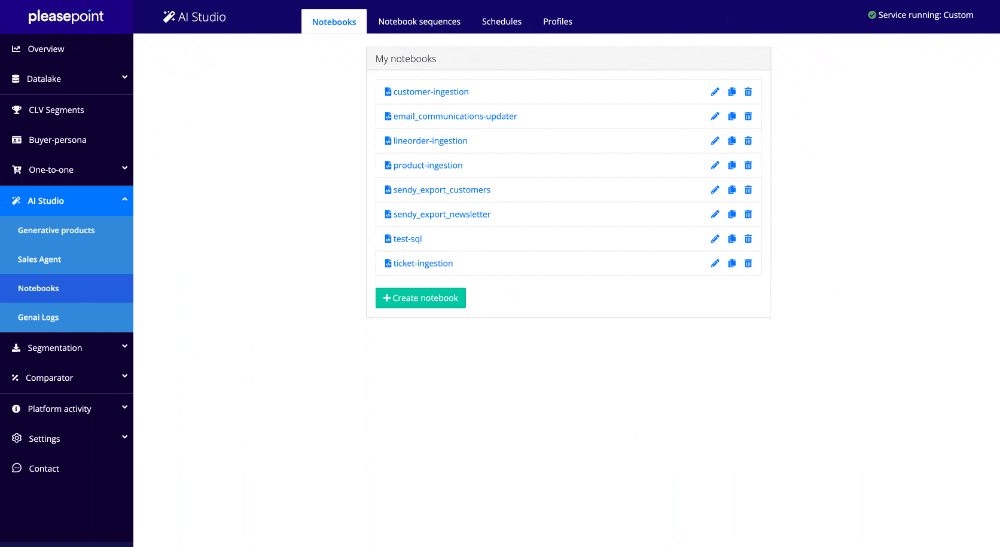Click the pleasepoint logo
The image size is (1000, 547).
click(x=66, y=17)
